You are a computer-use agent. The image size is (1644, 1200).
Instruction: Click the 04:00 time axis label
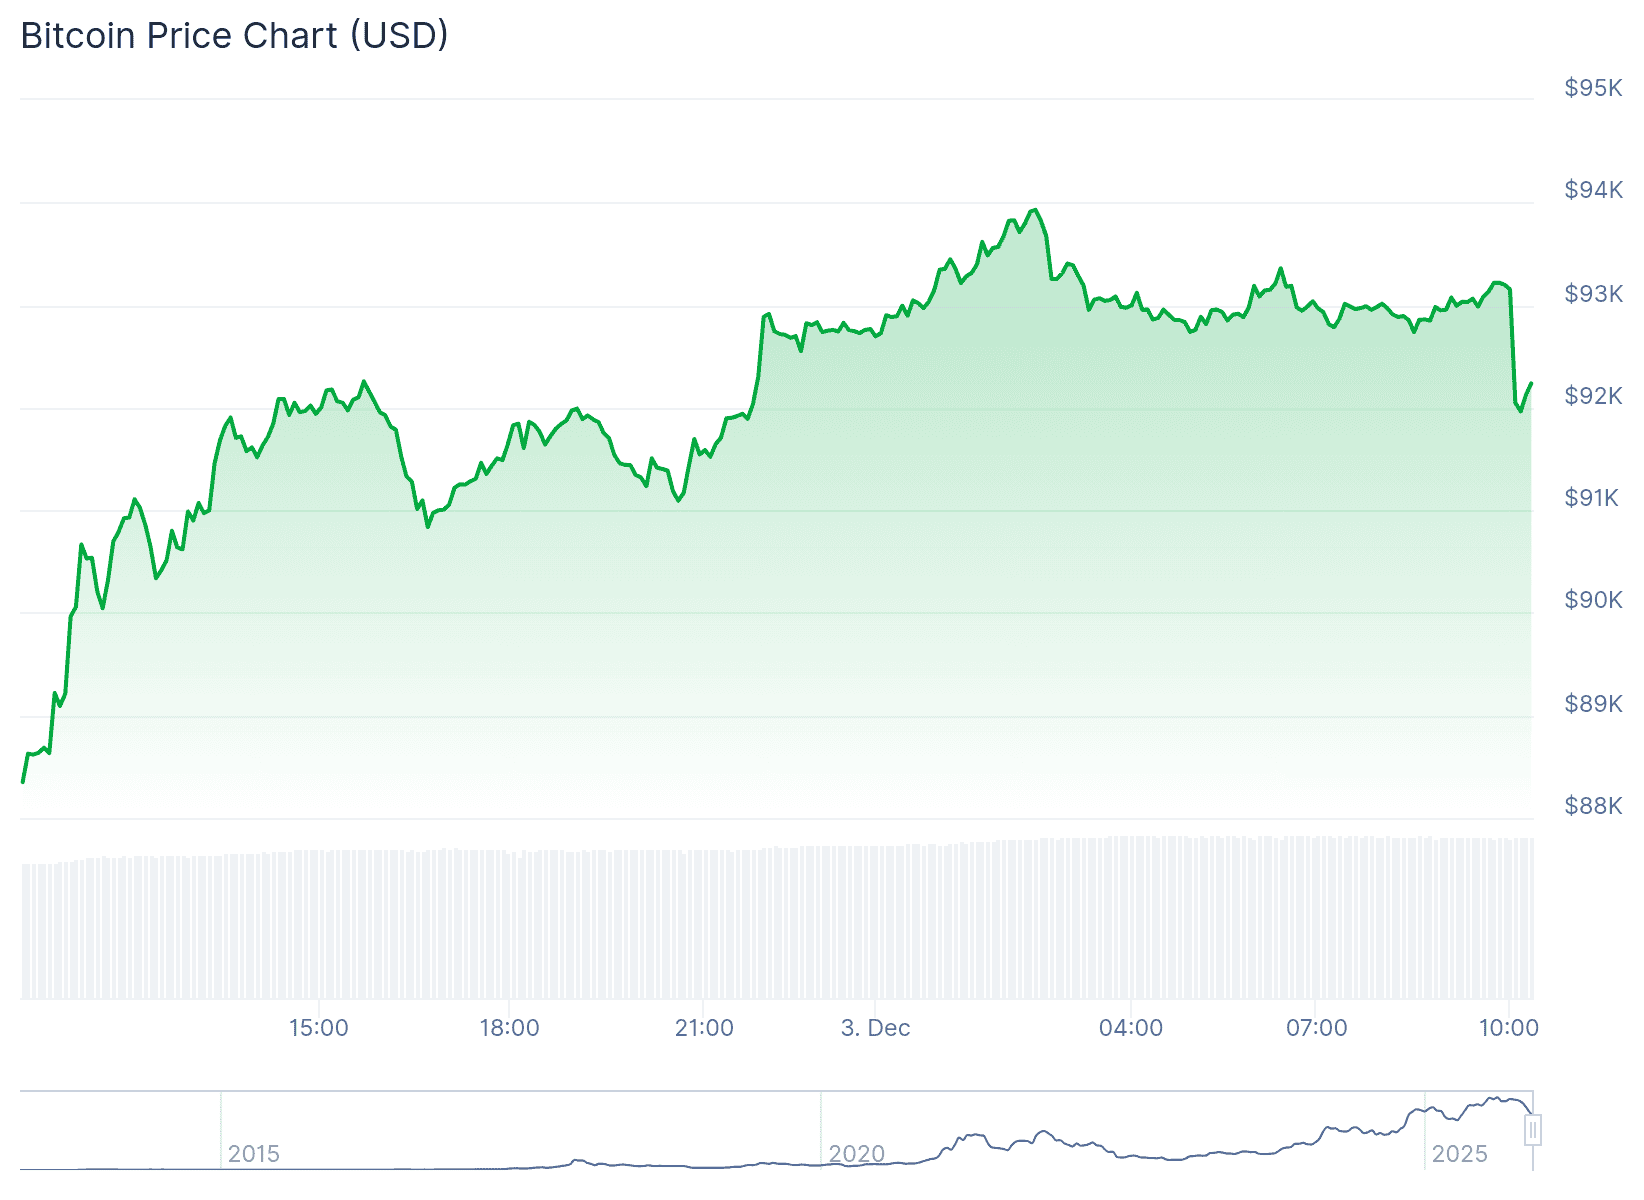tap(1131, 1028)
